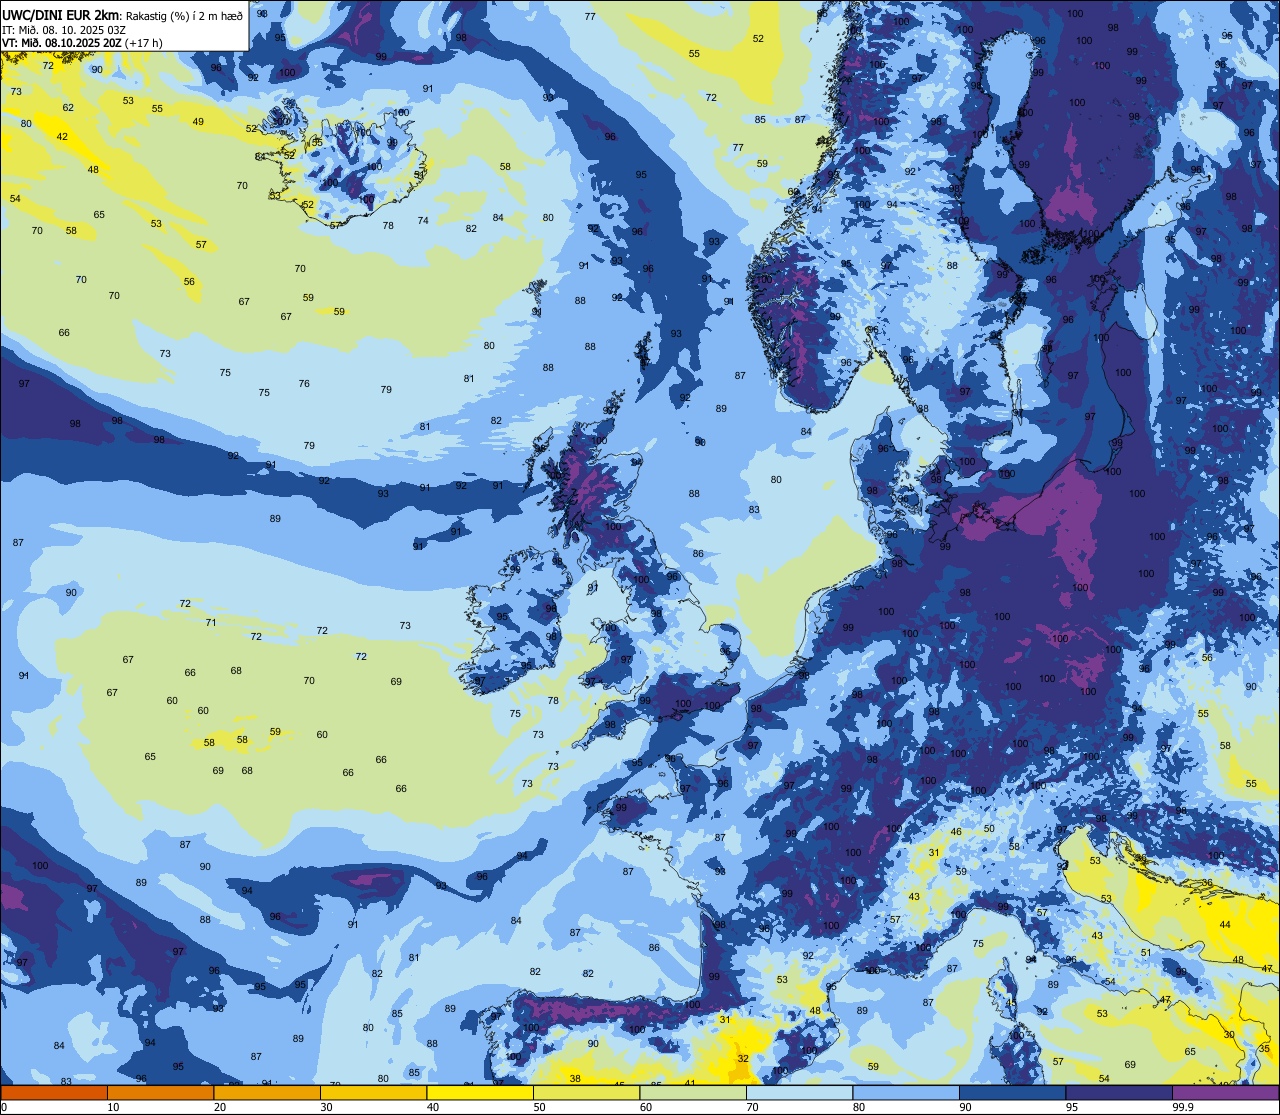Click the '62' humidity value near top-left
This screenshot has height=1115, width=1280.
coord(68,107)
